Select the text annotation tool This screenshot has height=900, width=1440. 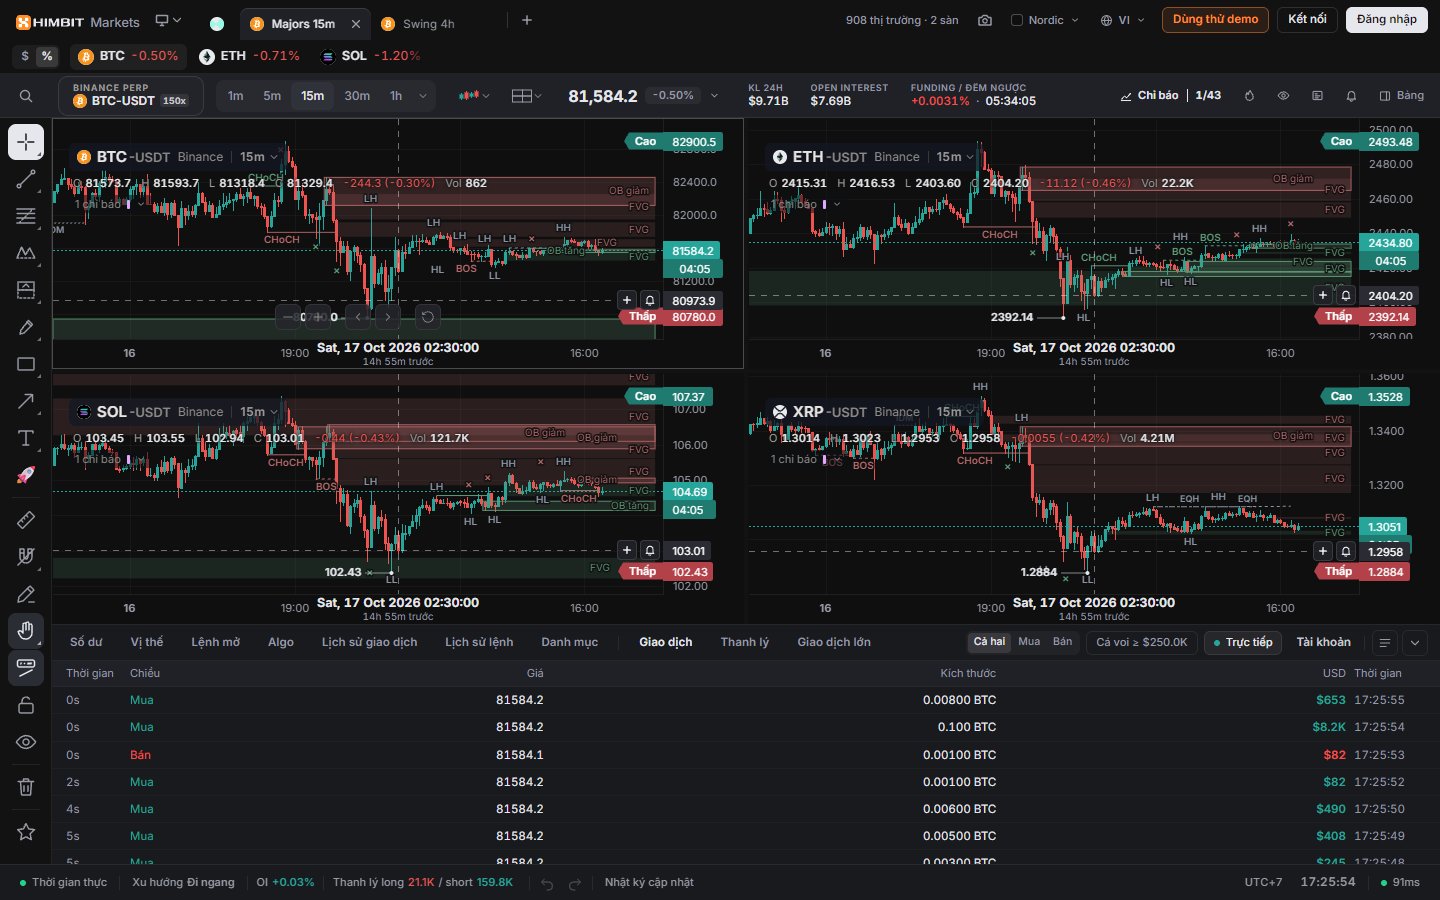[x=26, y=438]
